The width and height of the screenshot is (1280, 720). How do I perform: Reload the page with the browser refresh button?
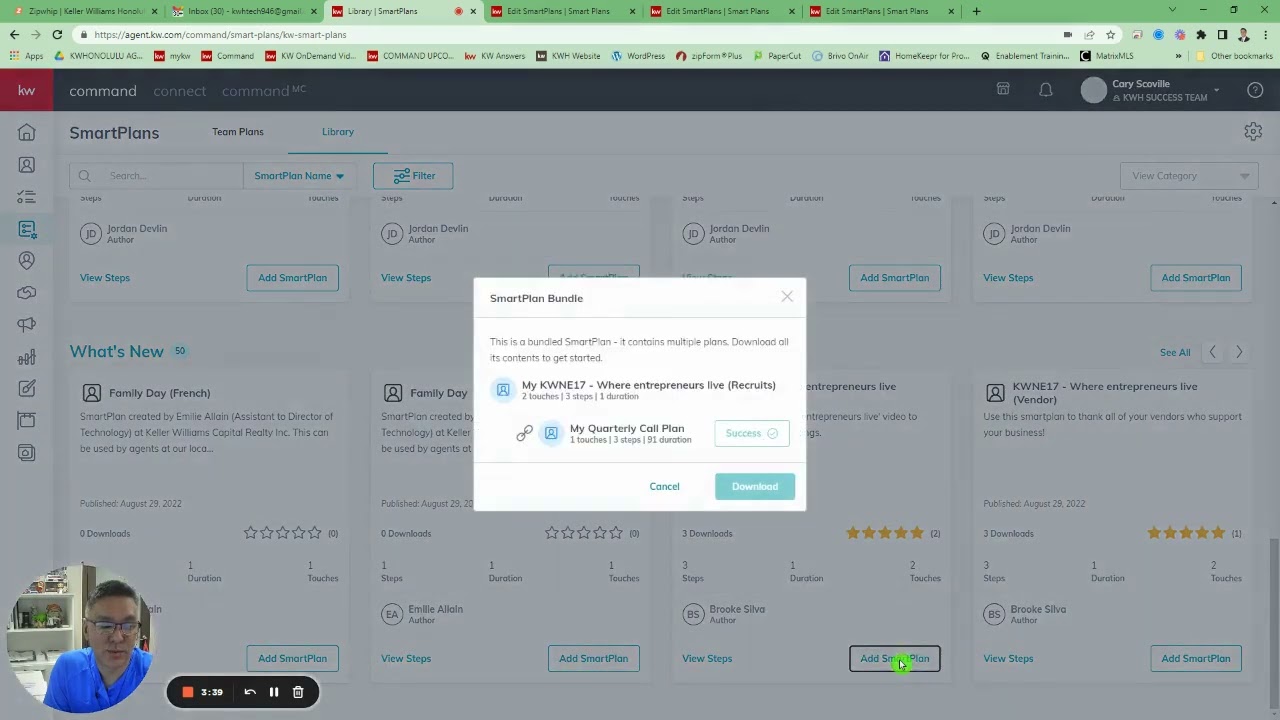coord(57,35)
